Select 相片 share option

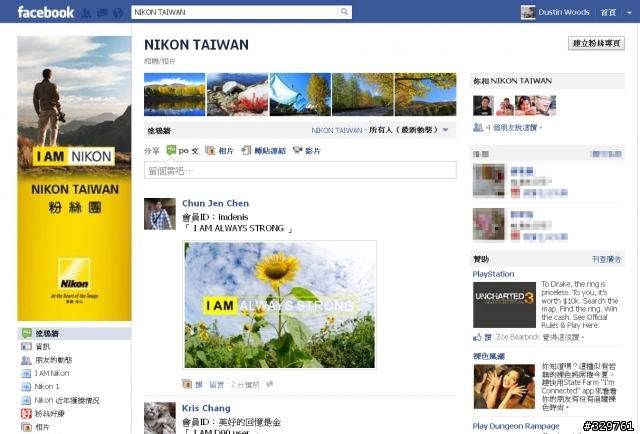coord(219,151)
